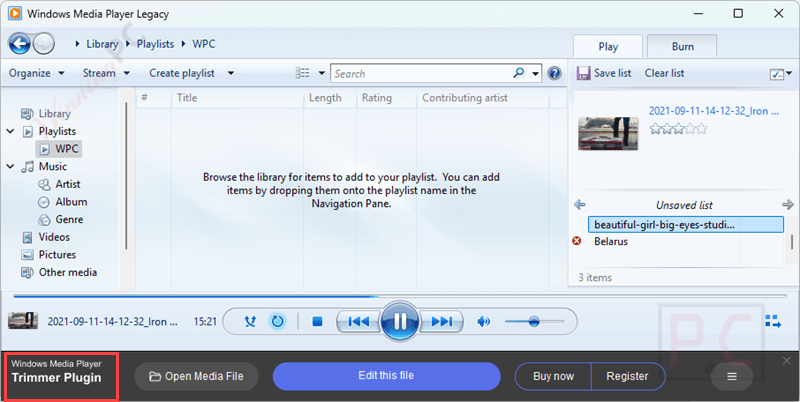The width and height of the screenshot is (800, 402).
Task: Click the Edit this file button
Action: pyautogui.click(x=386, y=376)
